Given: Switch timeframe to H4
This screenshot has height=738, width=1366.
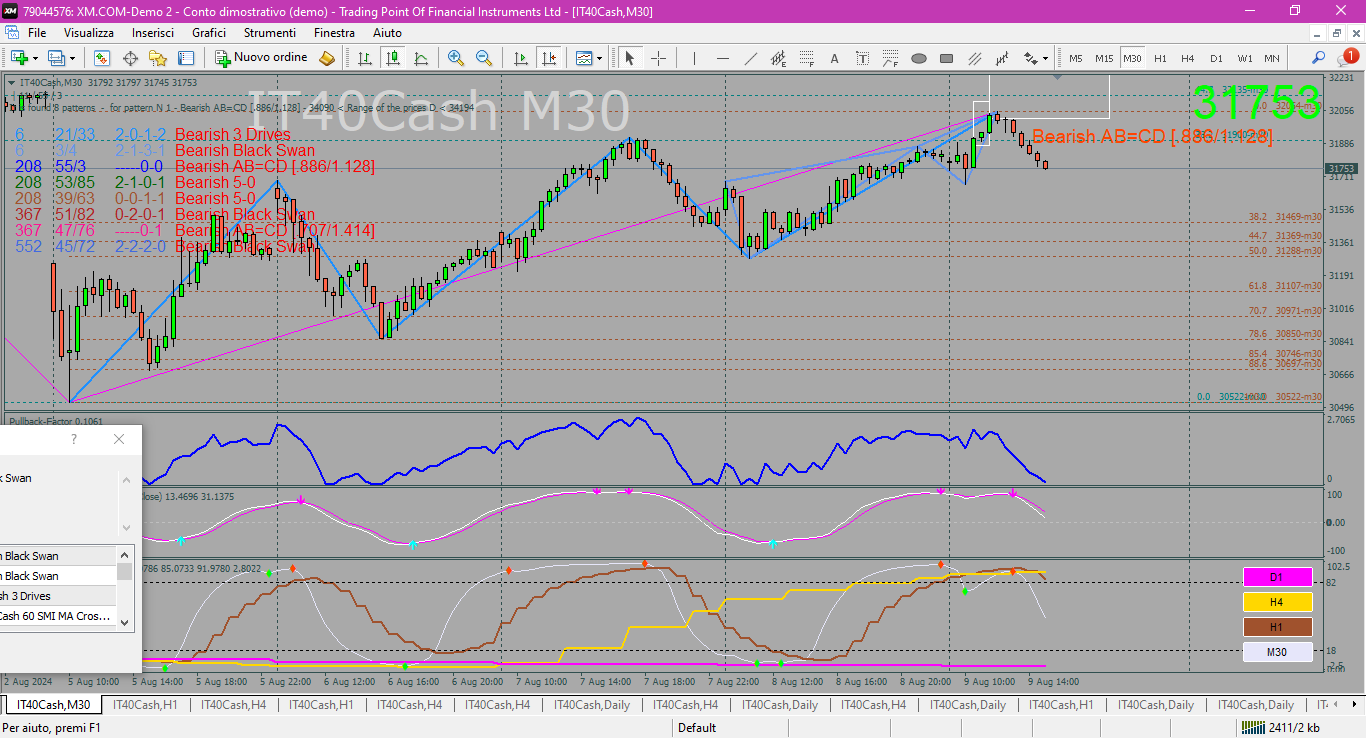Looking at the screenshot, I should click(1188, 58).
